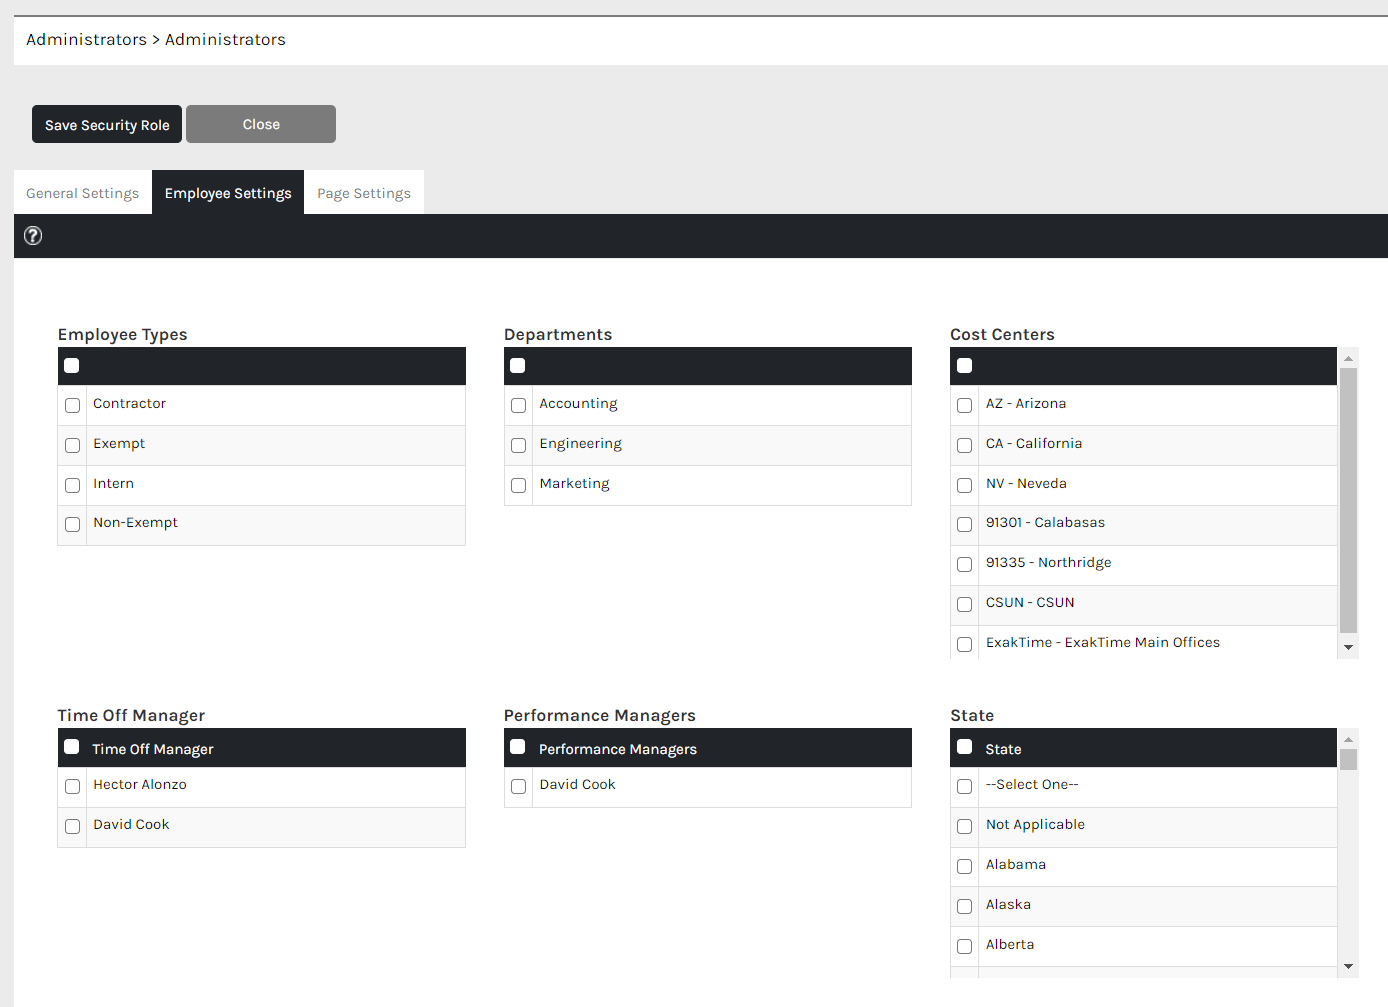The image size is (1388, 1007).
Task: Toggle select-all checkbox in Employee Types header
Action: click(72, 366)
